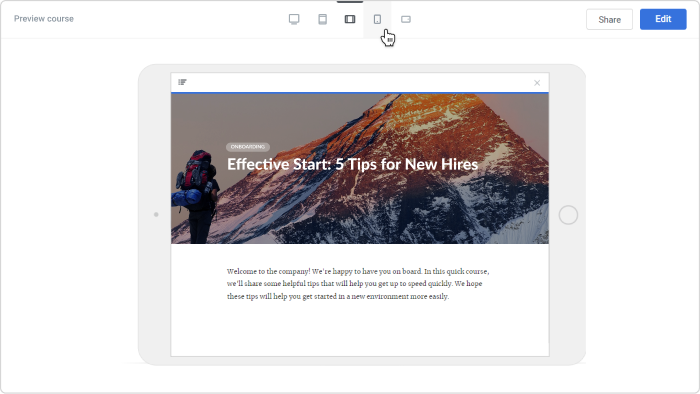Close the course preview with X
700x394 pixels.
tap(537, 83)
